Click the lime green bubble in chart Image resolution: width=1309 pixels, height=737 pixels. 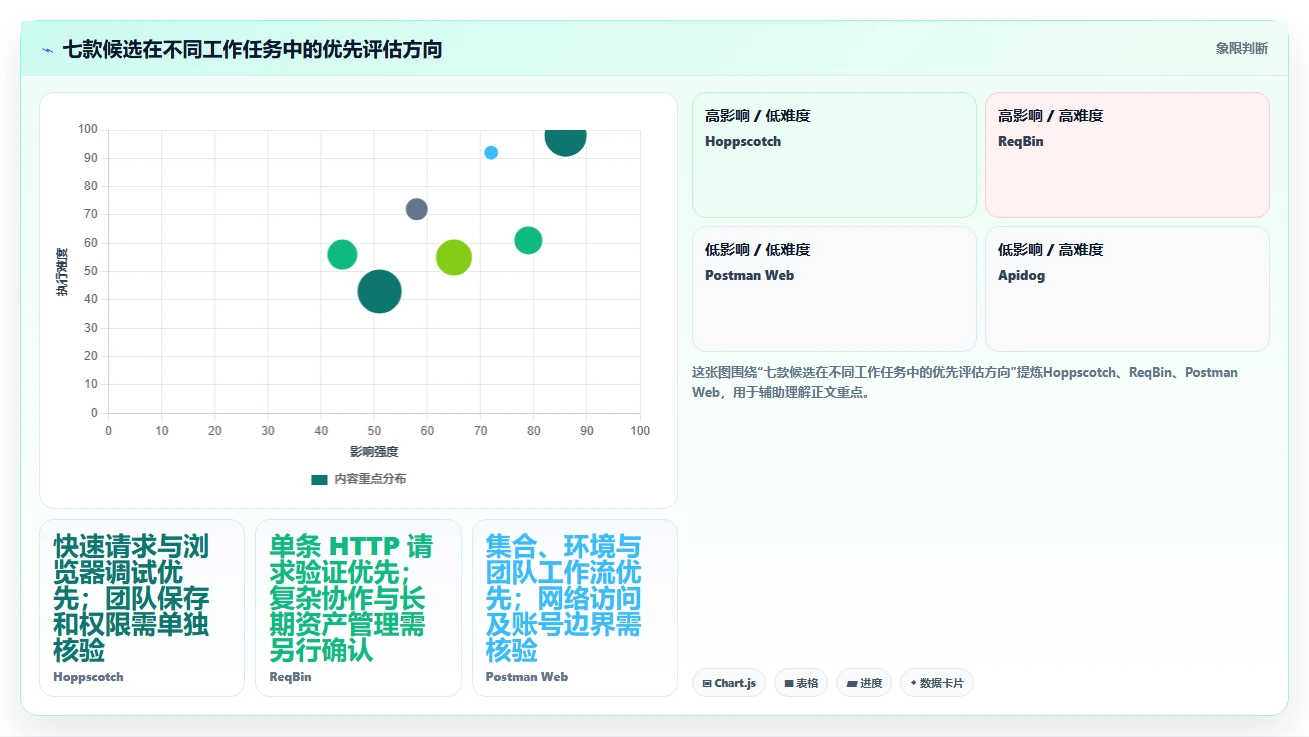[454, 257]
